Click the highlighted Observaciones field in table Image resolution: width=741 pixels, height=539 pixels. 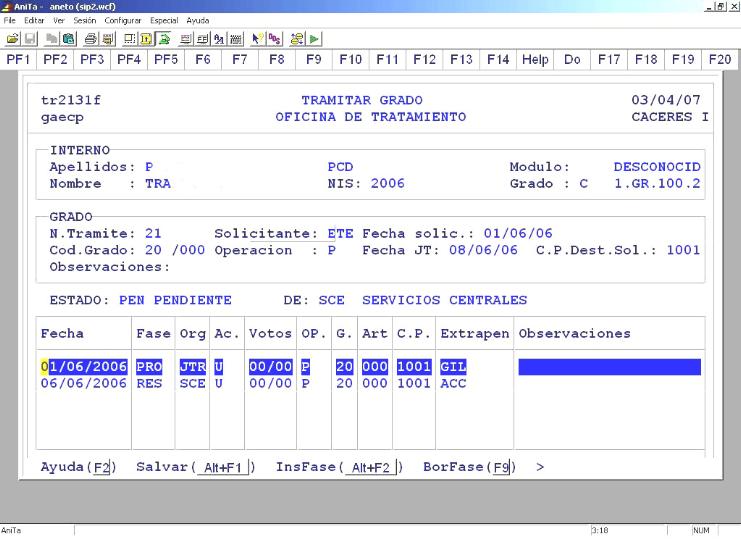click(x=609, y=367)
